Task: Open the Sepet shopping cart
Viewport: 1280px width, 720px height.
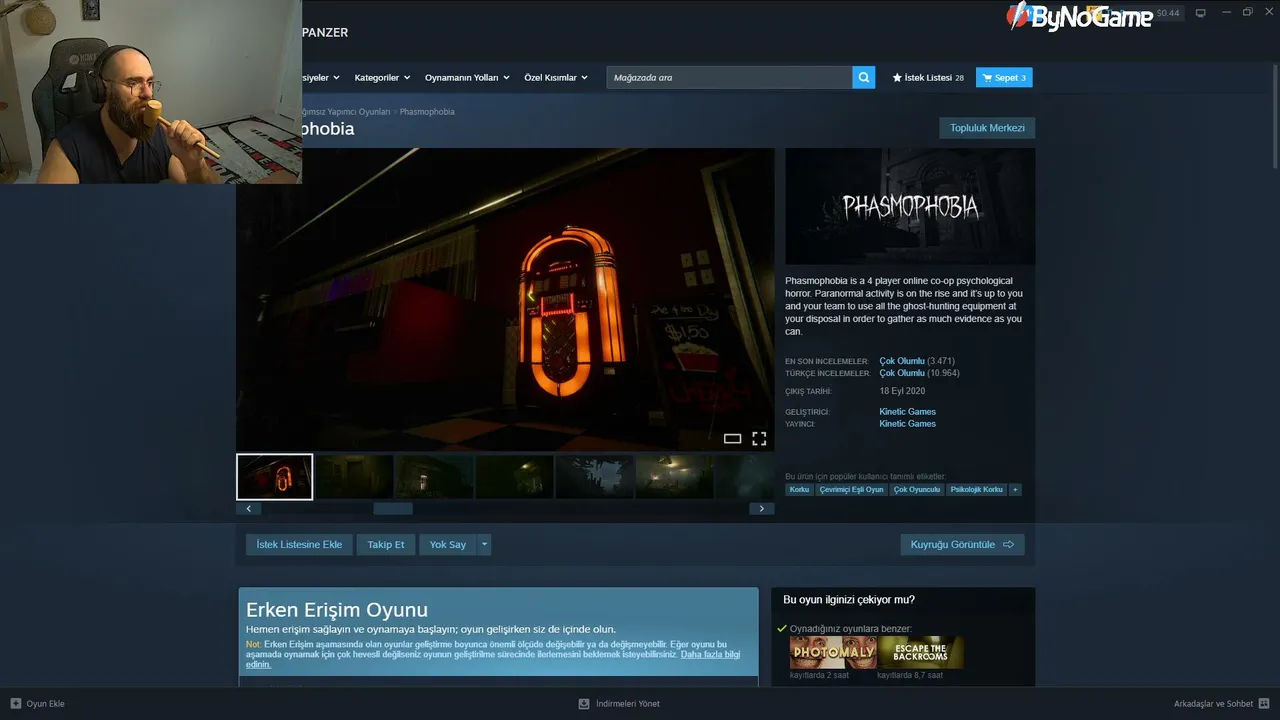Action: (1004, 77)
